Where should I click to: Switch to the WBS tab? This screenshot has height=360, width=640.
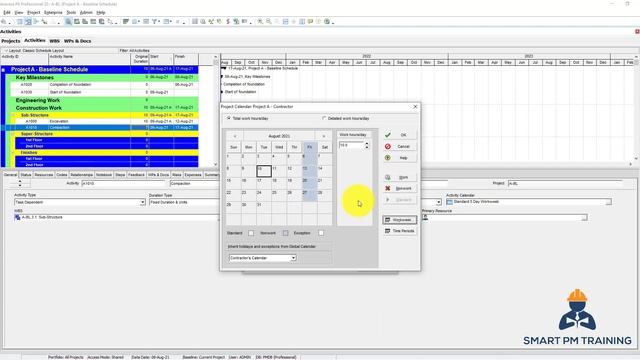[54, 41]
